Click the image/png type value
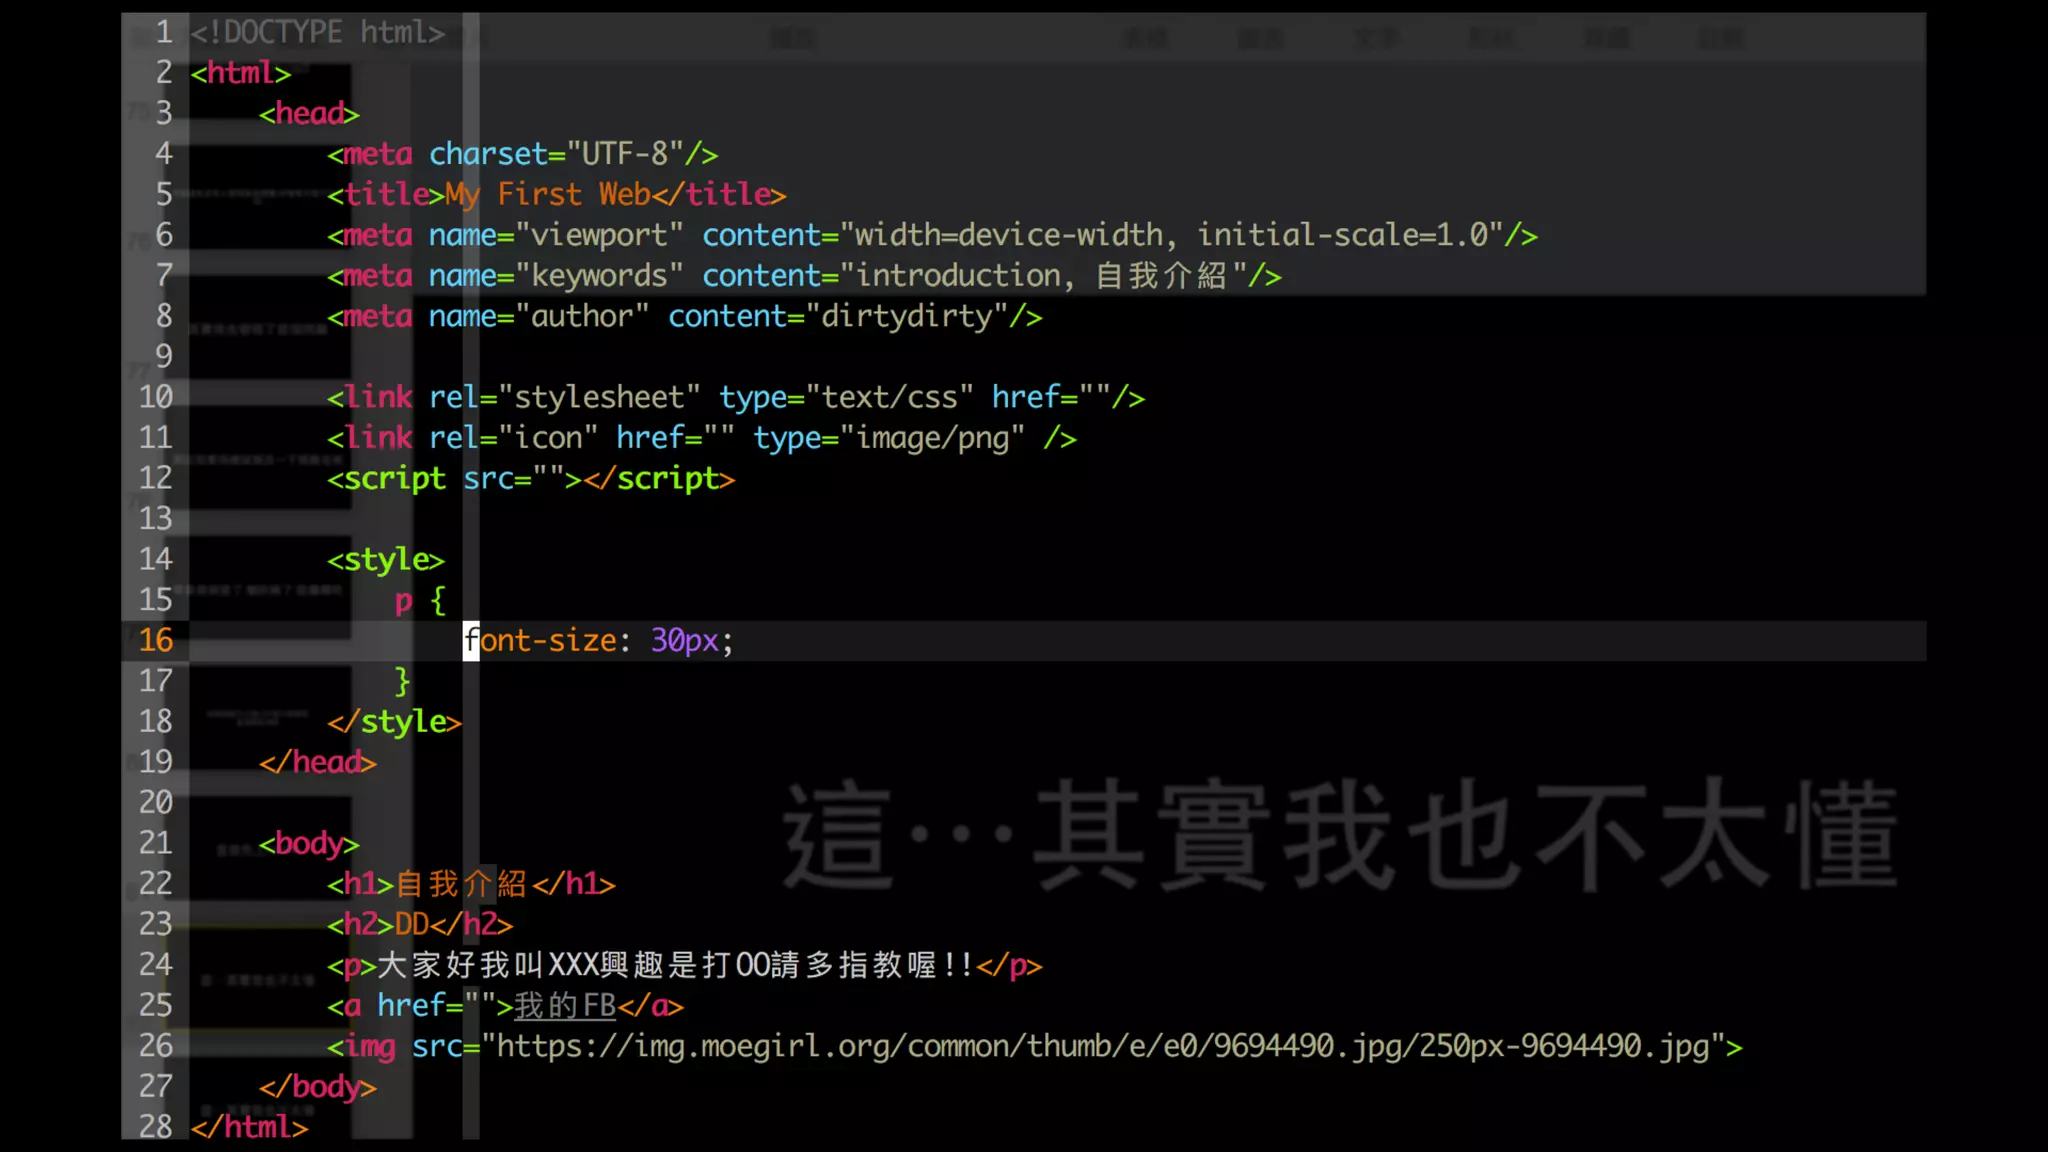Screen dimensions: 2048x1152 point(932,438)
